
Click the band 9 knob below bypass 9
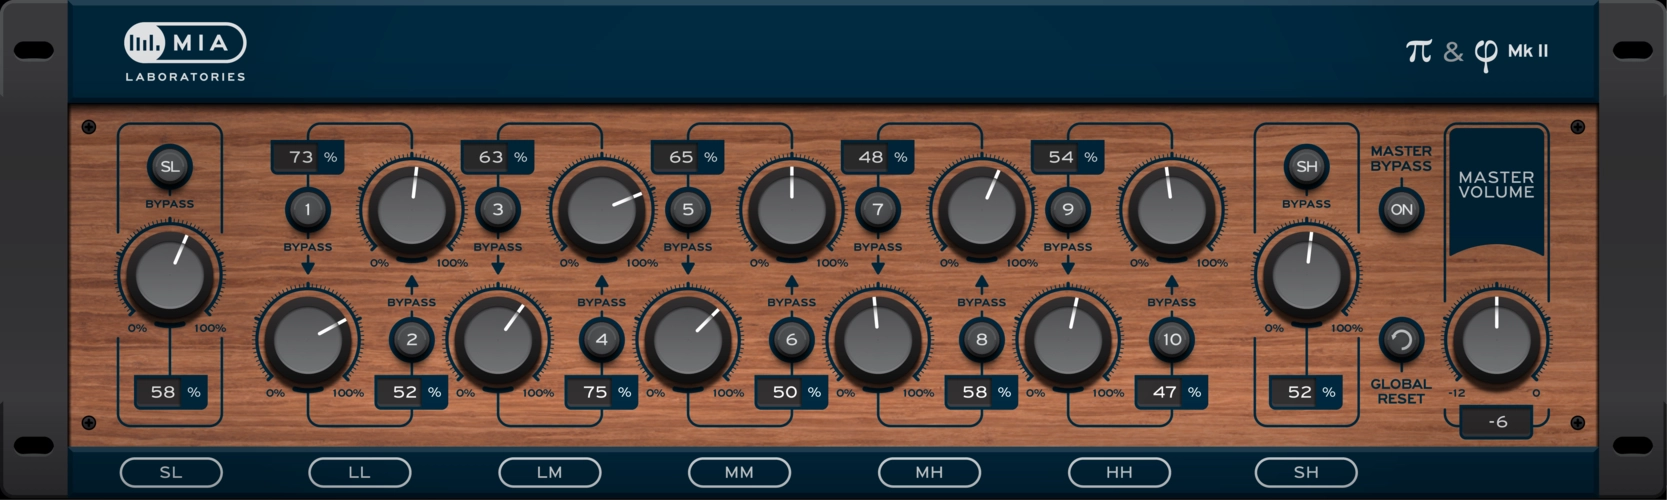[x=1068, y=338]
